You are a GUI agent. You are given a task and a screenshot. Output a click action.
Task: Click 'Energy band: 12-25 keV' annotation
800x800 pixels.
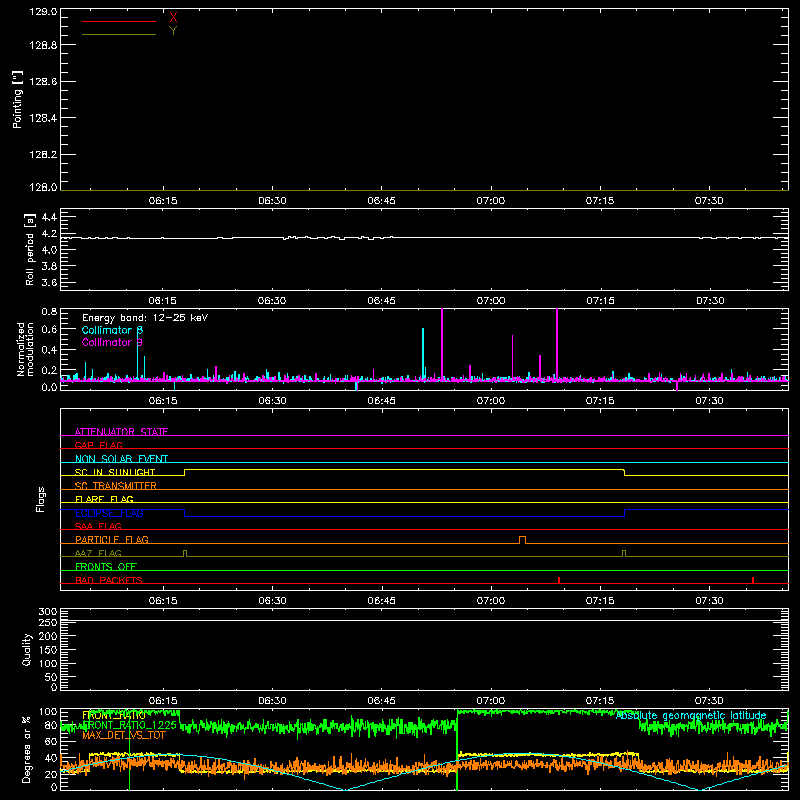pyautogui.click(x=145, y=318)
